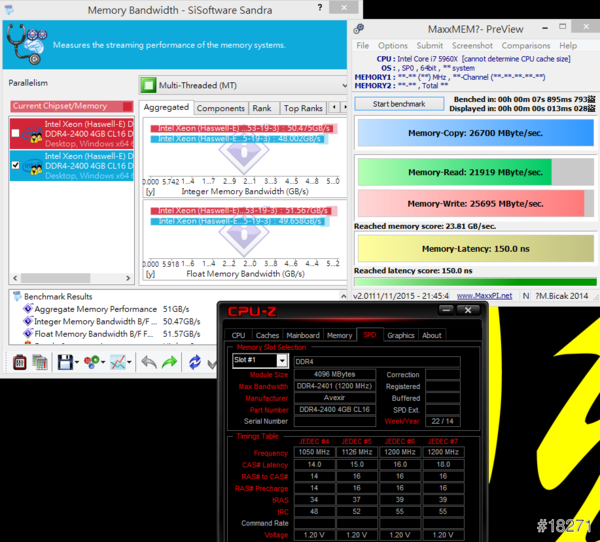This screenshot has width=600, height=542.
Task: Open the MaxxMEM Submit menu
Action: coord(430,46)
